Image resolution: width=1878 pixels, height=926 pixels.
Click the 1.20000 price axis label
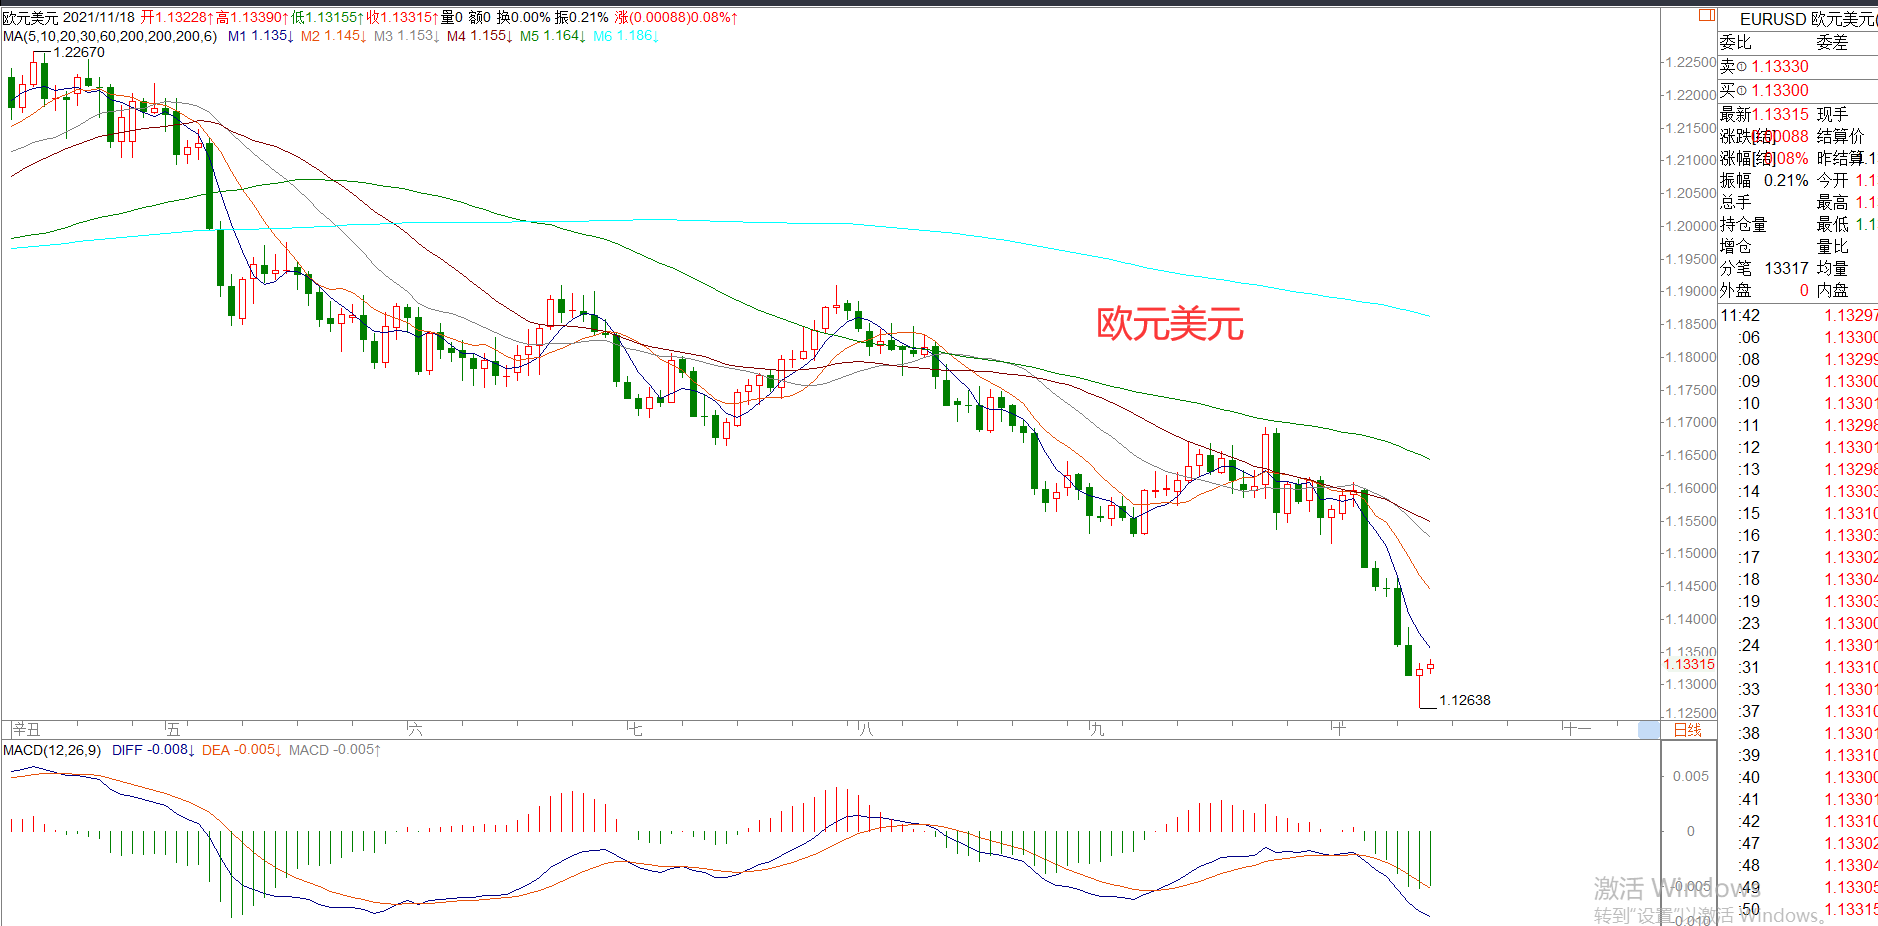(1690, 226)
